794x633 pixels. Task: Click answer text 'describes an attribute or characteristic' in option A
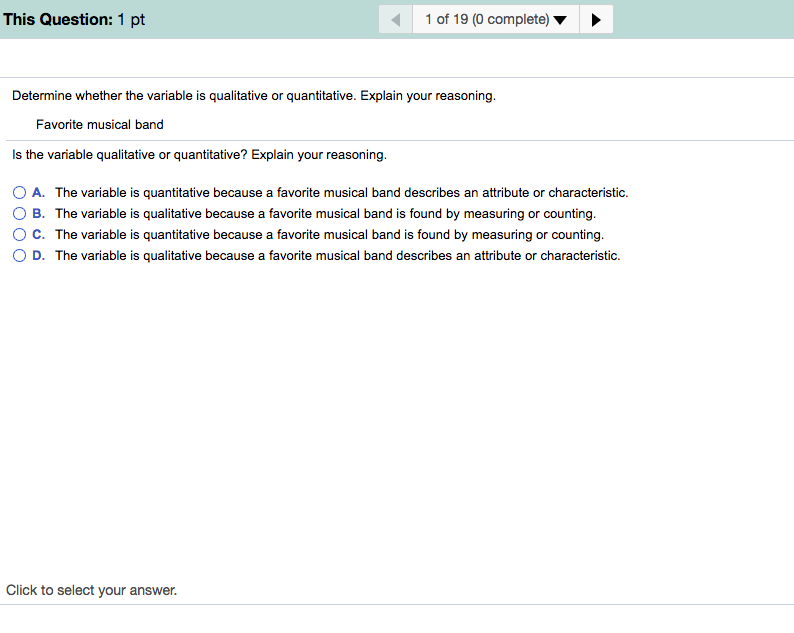516,193
